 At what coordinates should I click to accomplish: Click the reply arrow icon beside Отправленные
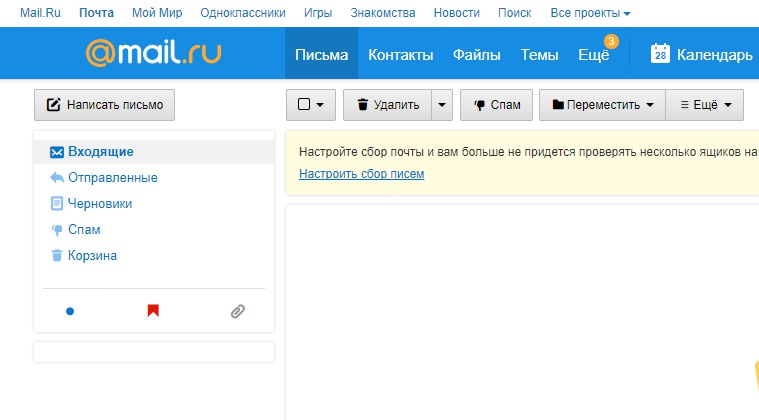point(57,178)
